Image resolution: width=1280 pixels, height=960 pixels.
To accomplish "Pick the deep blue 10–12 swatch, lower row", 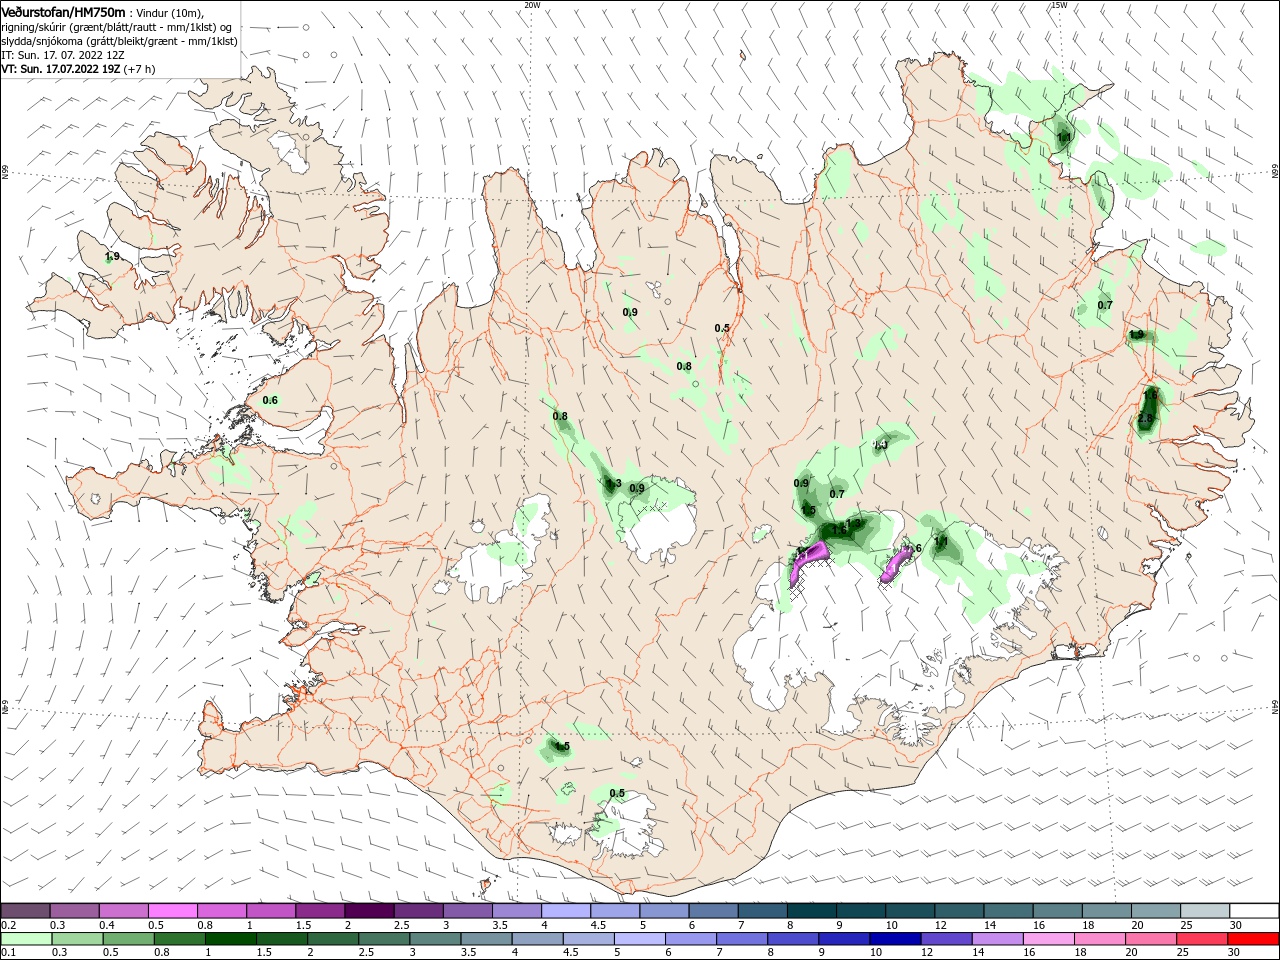I will click(896, 939).
